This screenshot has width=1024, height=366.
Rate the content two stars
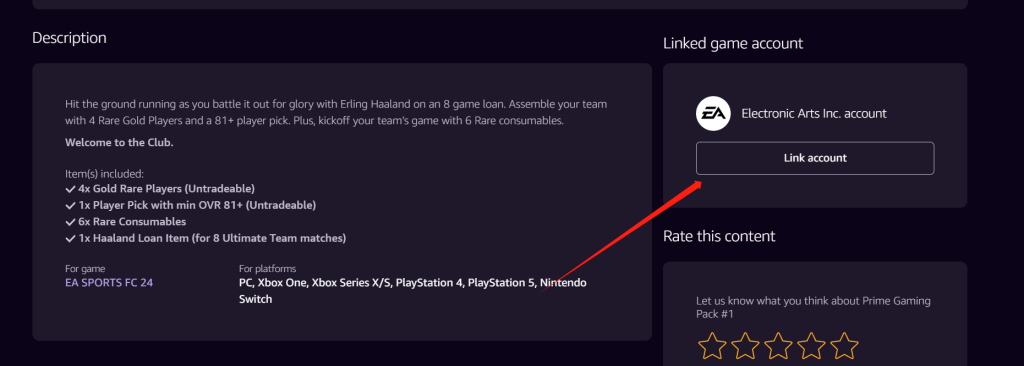point(745,346)
